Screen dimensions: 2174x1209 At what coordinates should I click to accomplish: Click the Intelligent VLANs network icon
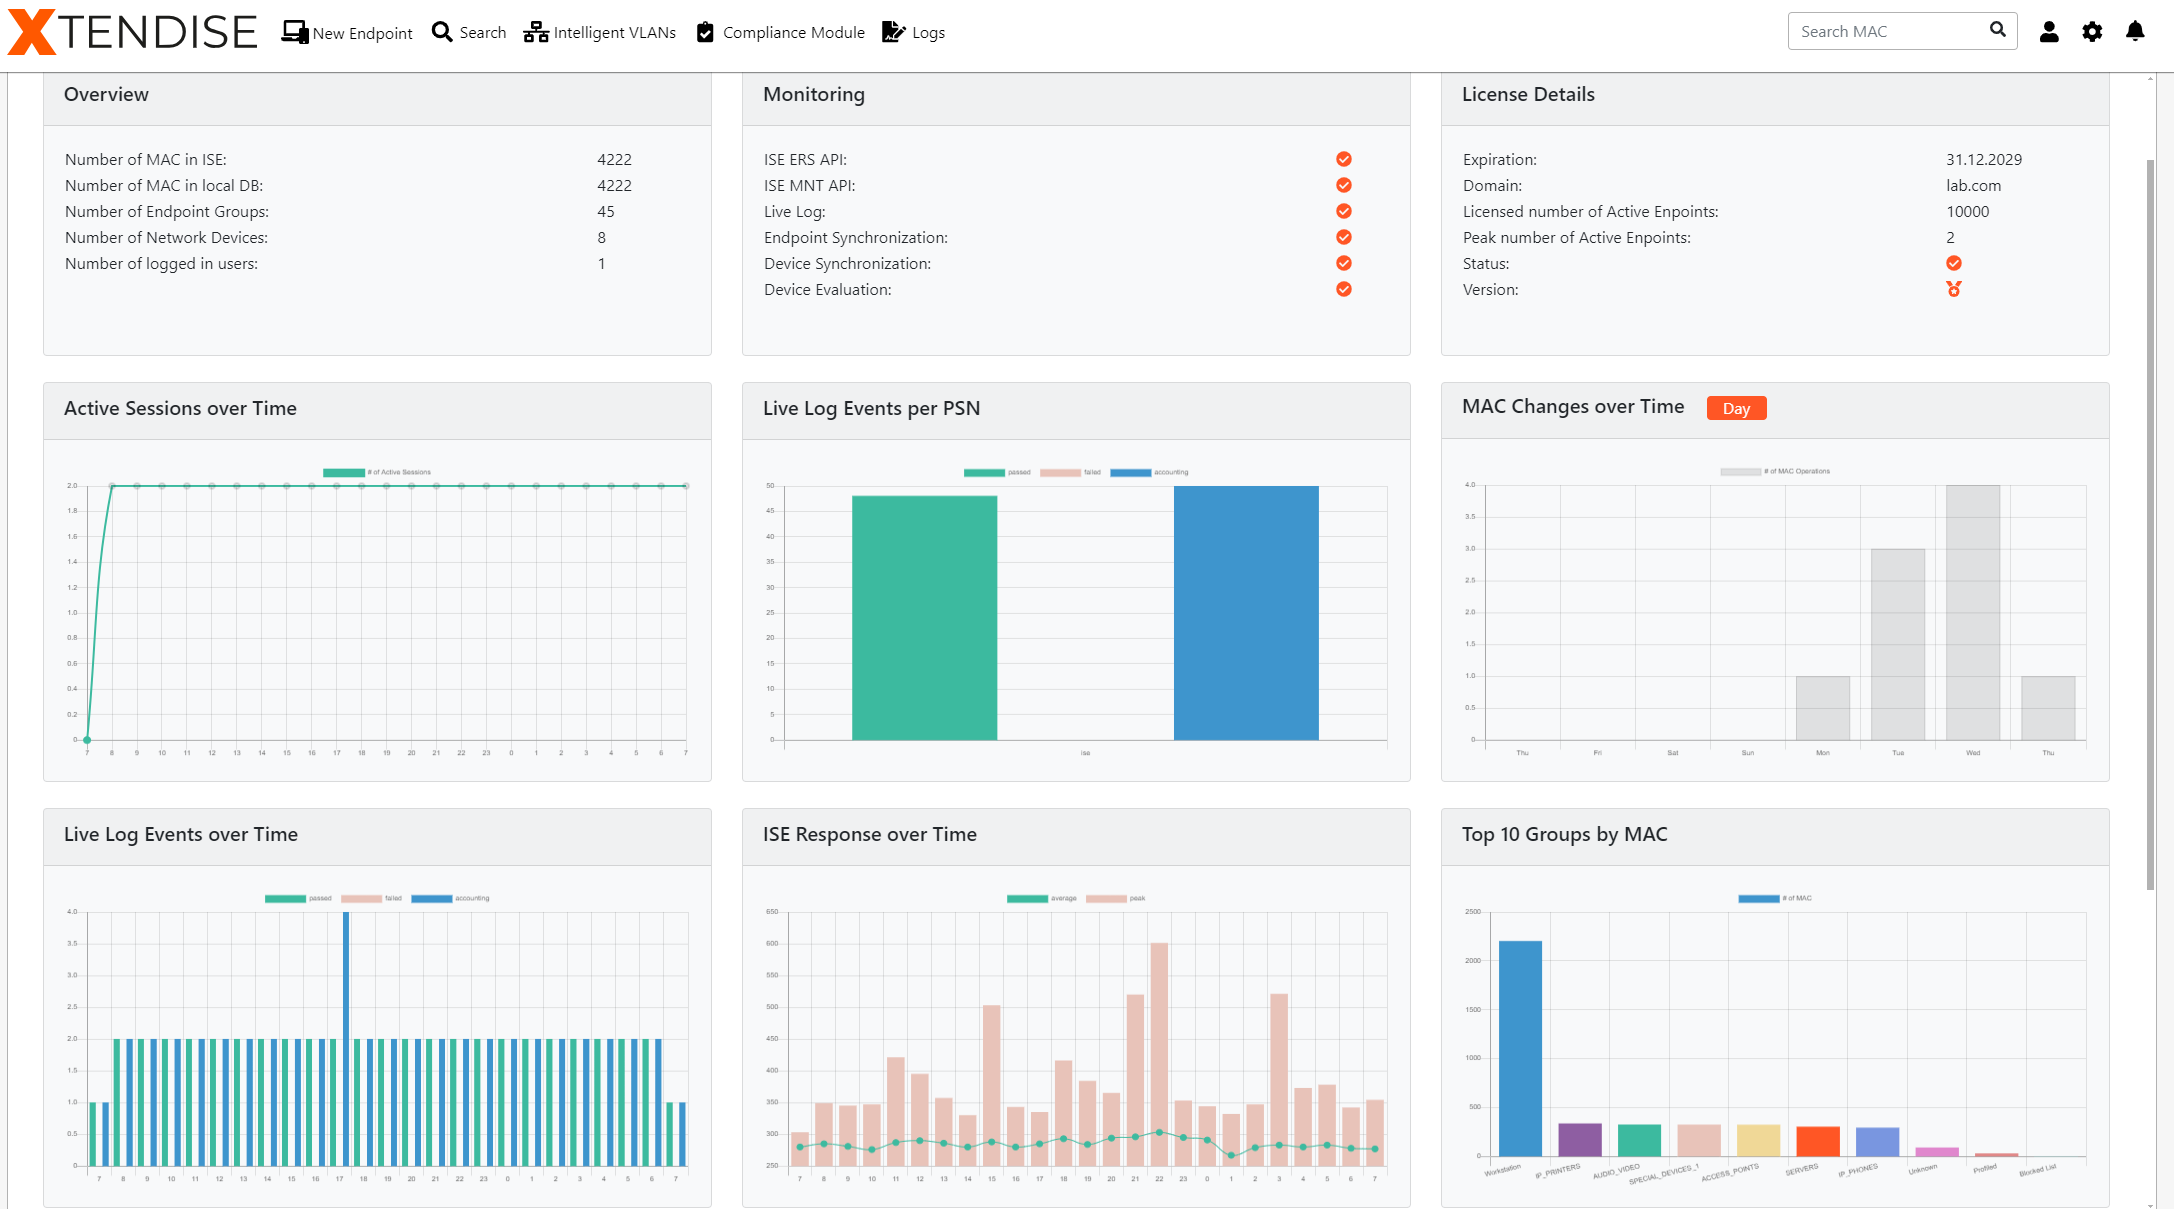(536, 32)
